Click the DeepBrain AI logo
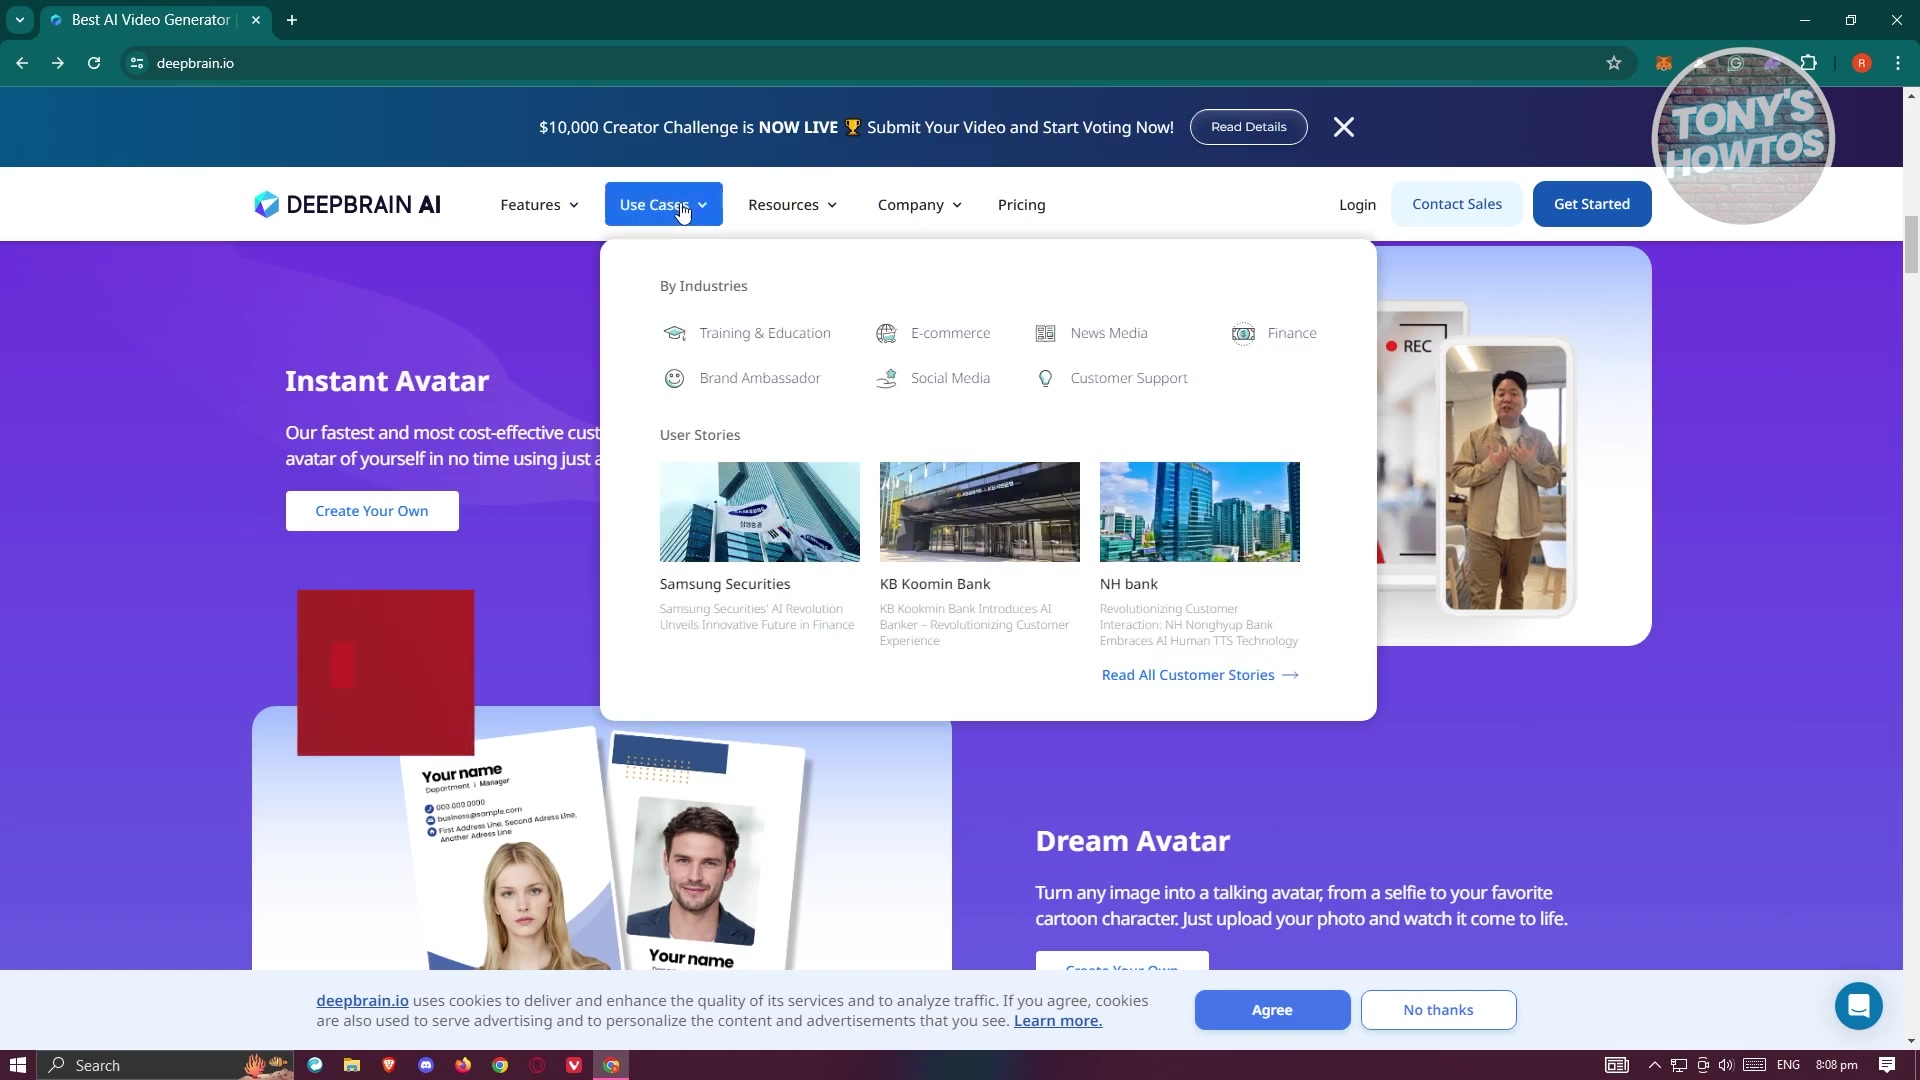This screenshot has height=1080, width=1920. tap(347, 204)
